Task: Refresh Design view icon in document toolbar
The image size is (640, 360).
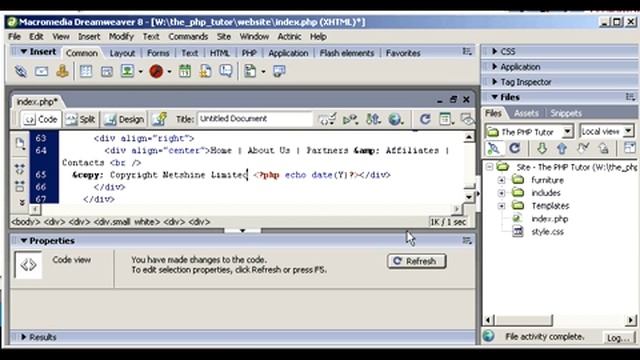Action: pos(425,119)
